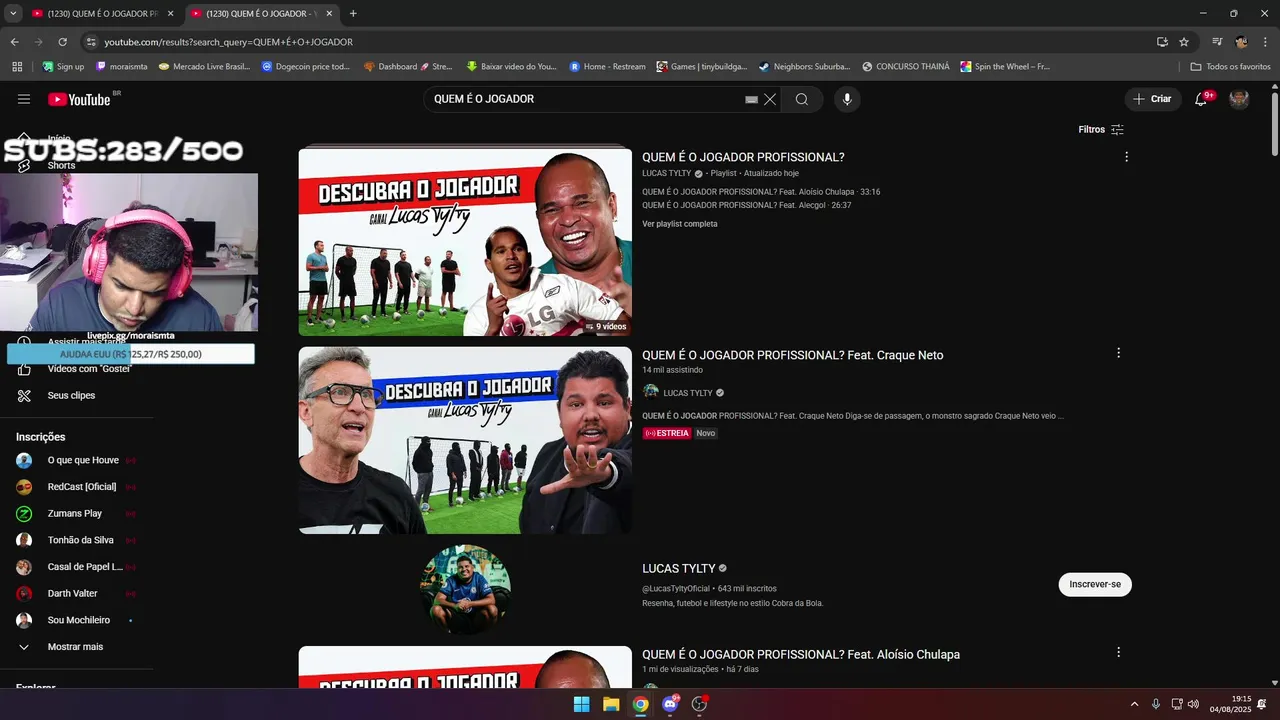
Task: Show hidden tray icons chevron
Action: (1134, 704)
